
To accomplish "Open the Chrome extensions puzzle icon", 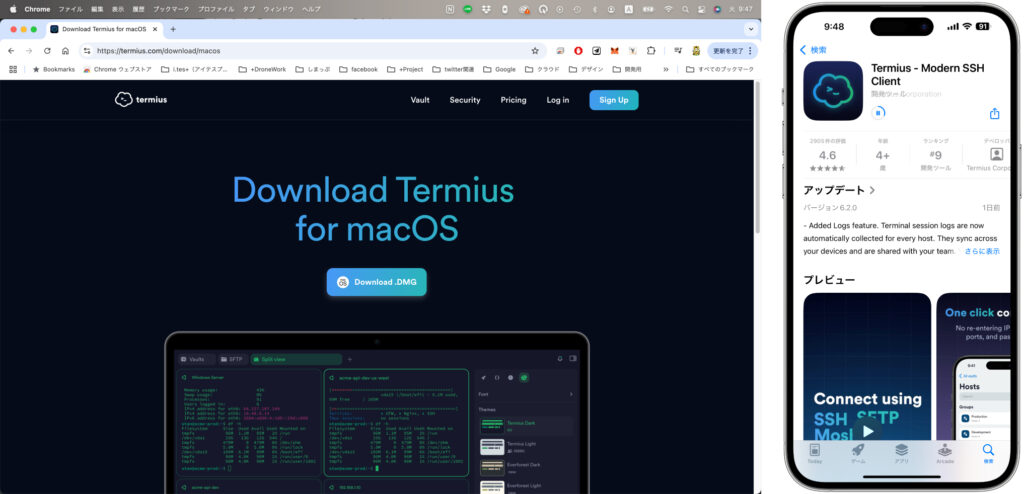I will (x=651, y=51).
